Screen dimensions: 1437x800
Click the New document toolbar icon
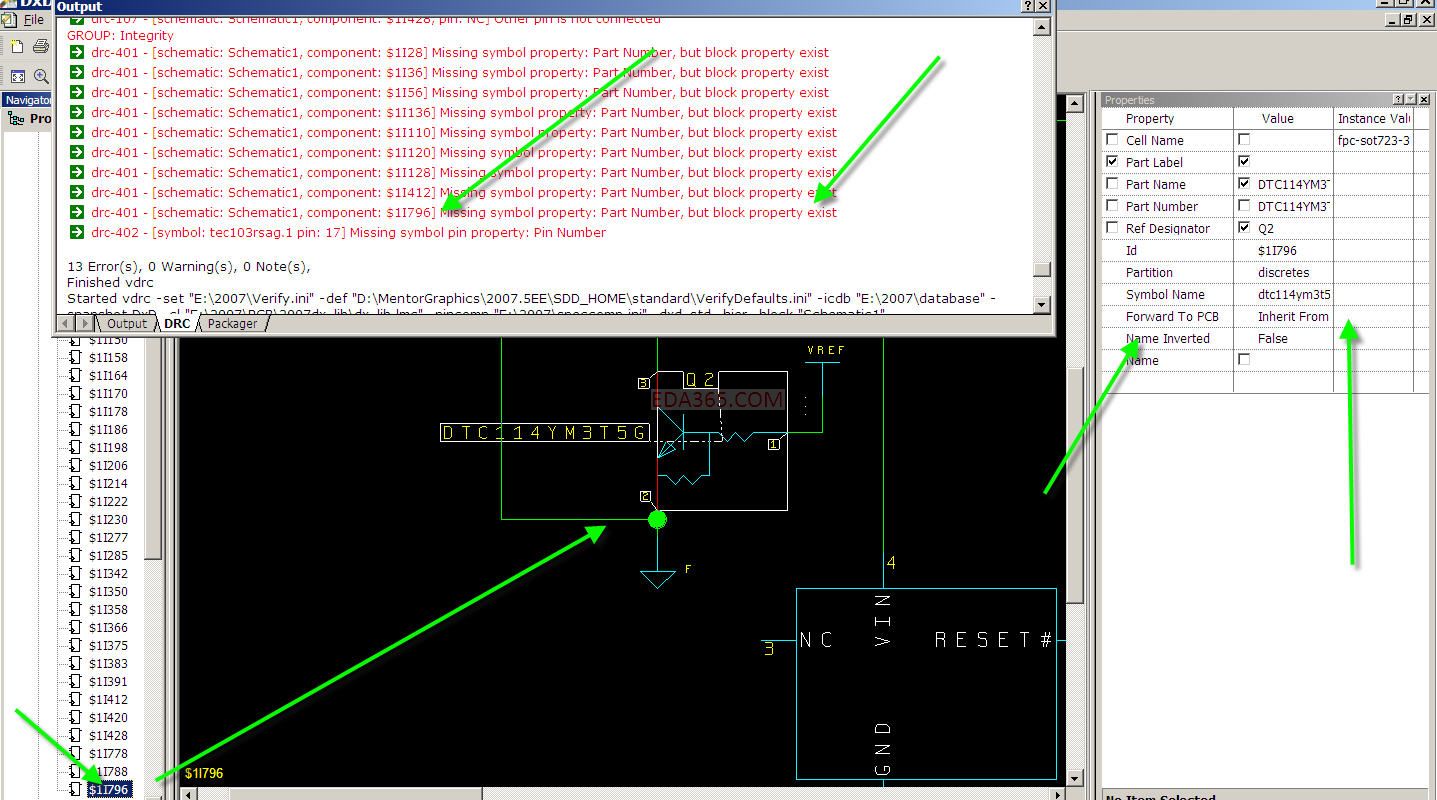click(17, 46)
